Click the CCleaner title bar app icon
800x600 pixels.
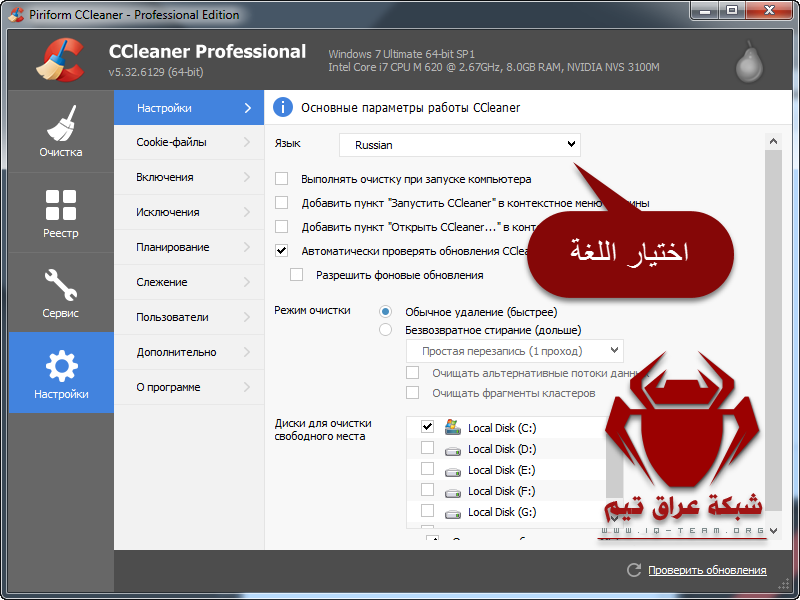(x=16, y=14)
